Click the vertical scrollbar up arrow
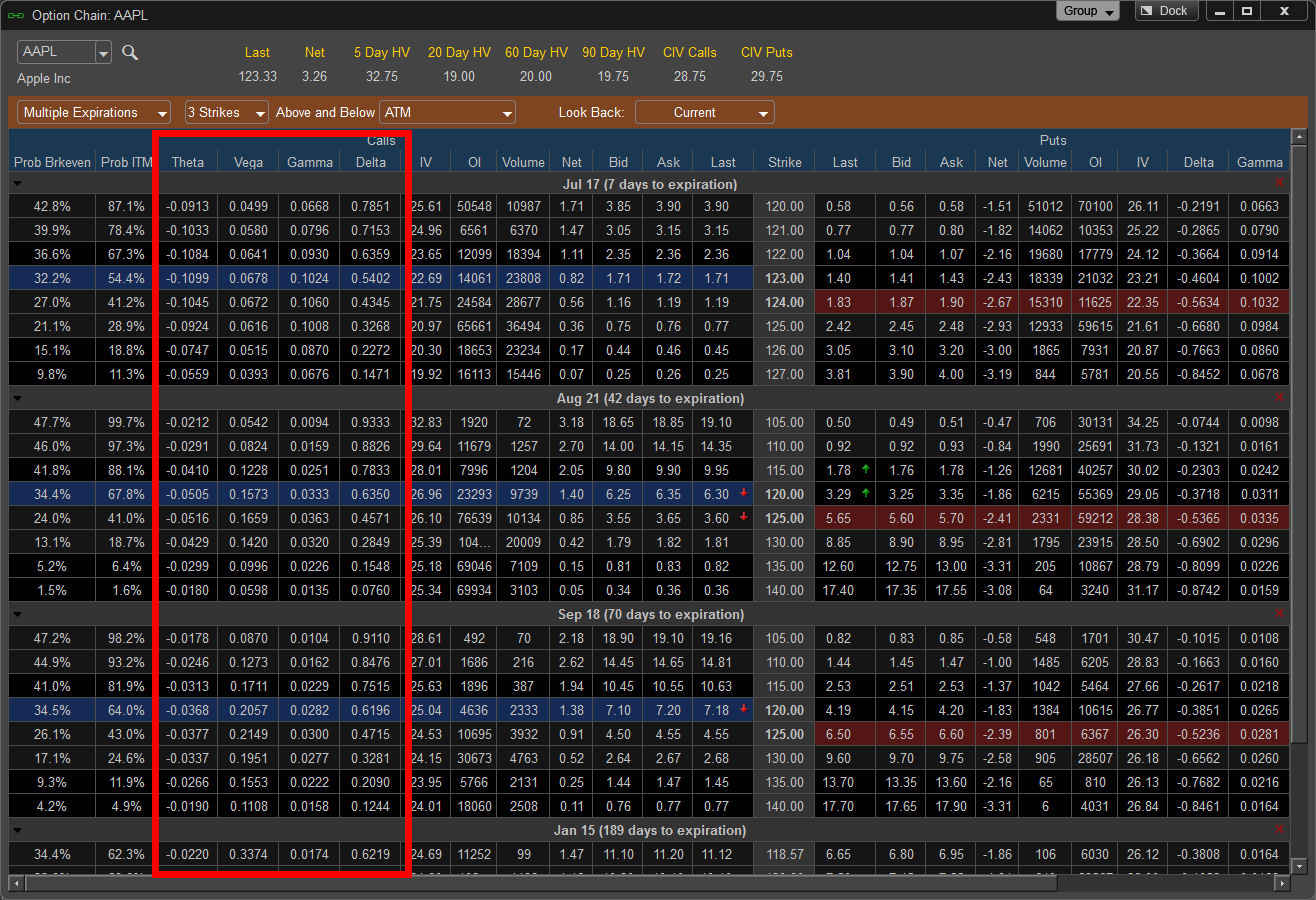This screenshot has width=1316, height=900. [x=1299, y=137]
